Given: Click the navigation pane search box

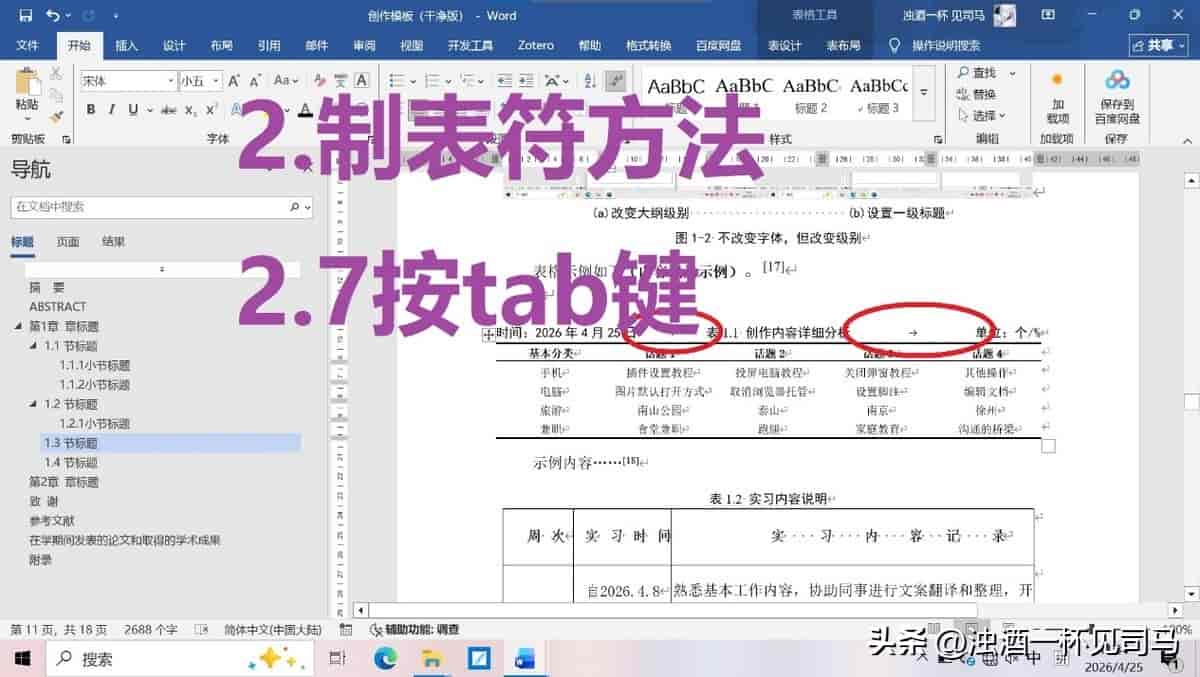Looking at the screenshot, I should [x=161, y=207].
